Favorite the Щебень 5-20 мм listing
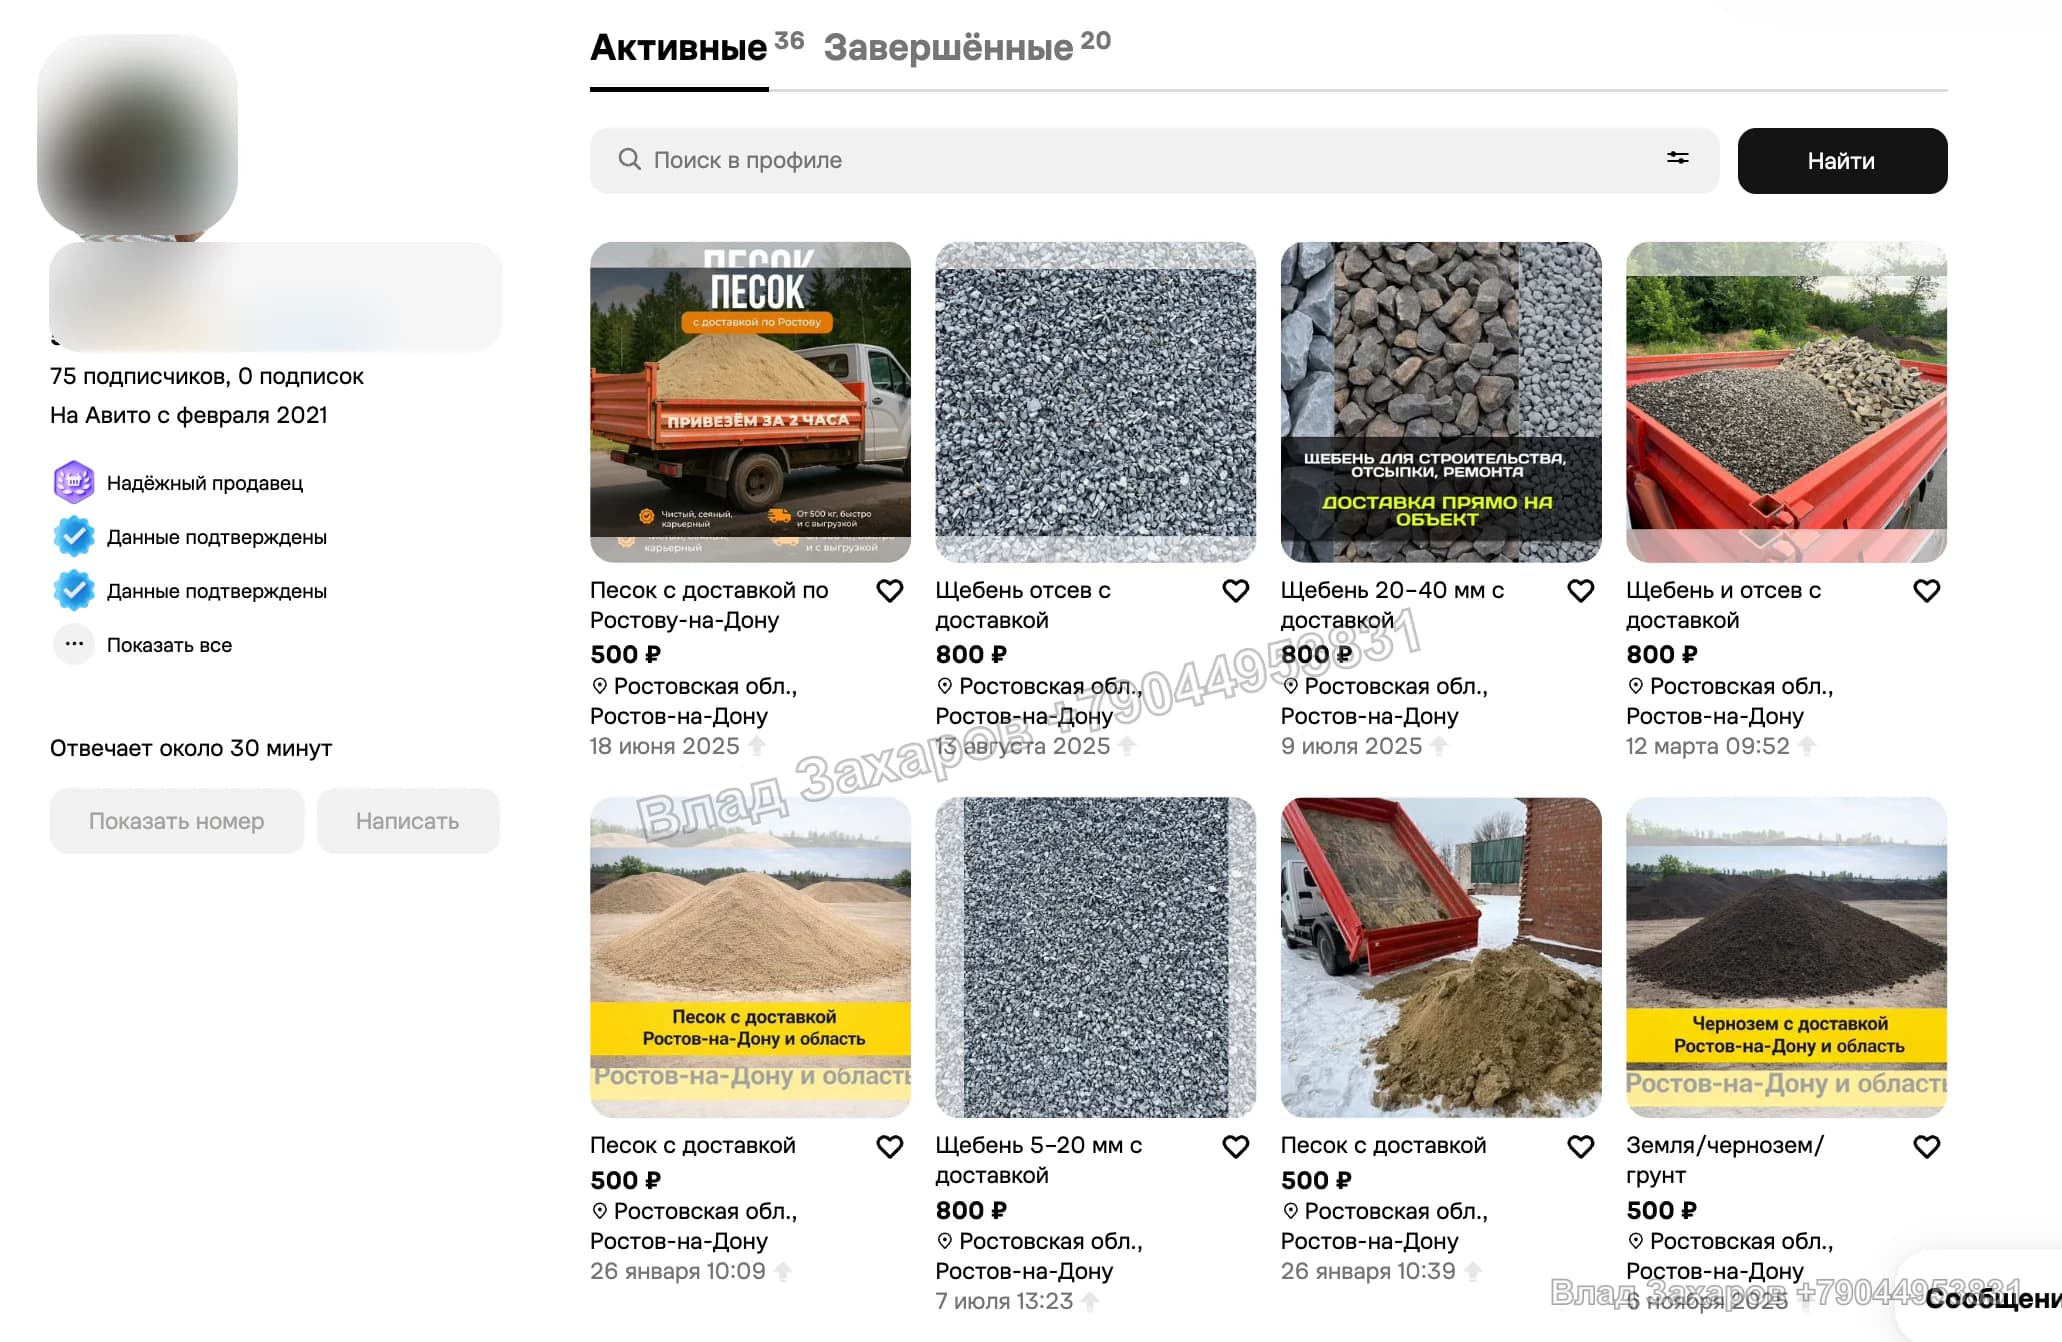 click(1235, 1146)
